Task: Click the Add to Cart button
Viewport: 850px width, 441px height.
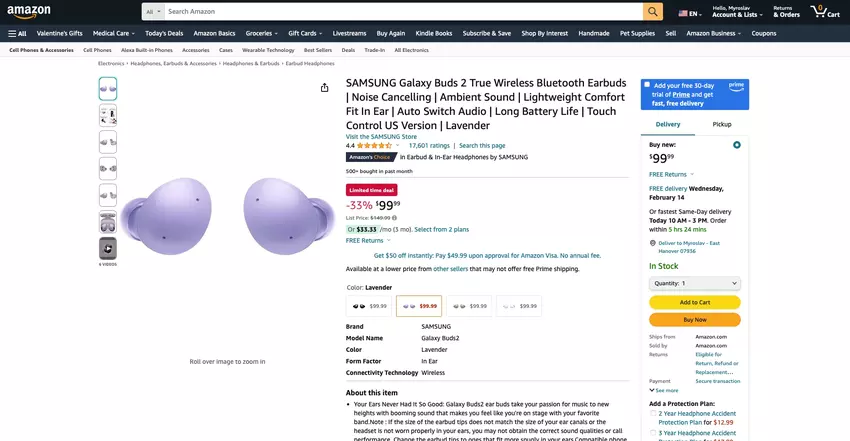Action: coord(694,302)
